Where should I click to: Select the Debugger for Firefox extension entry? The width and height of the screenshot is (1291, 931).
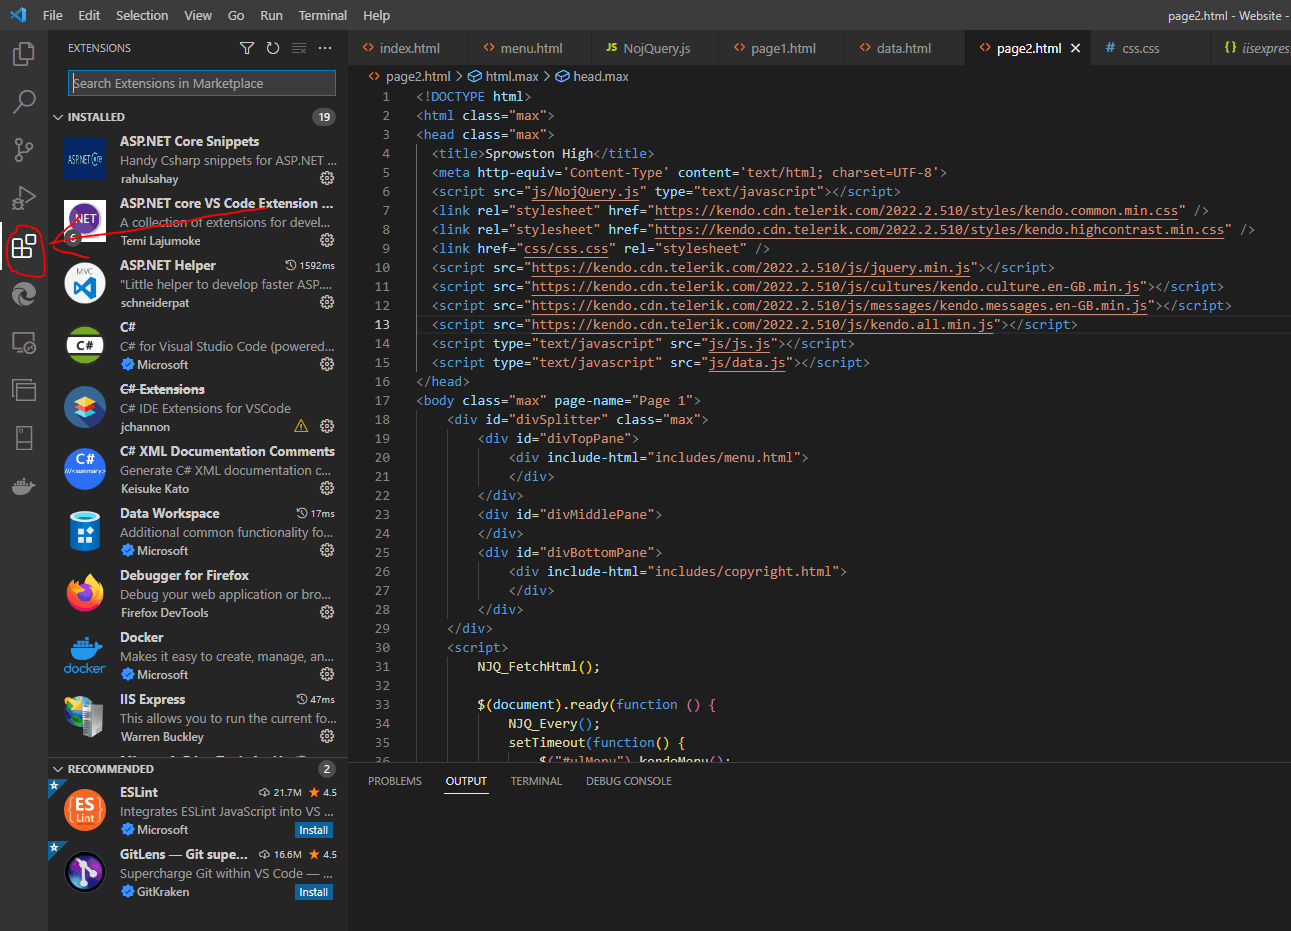197,594
